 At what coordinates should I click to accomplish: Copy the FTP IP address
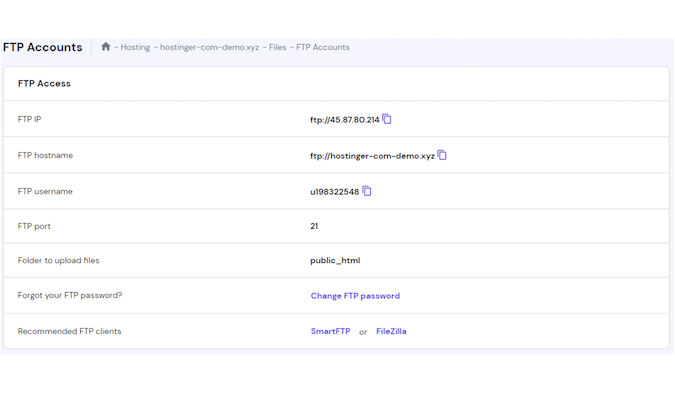387,119
